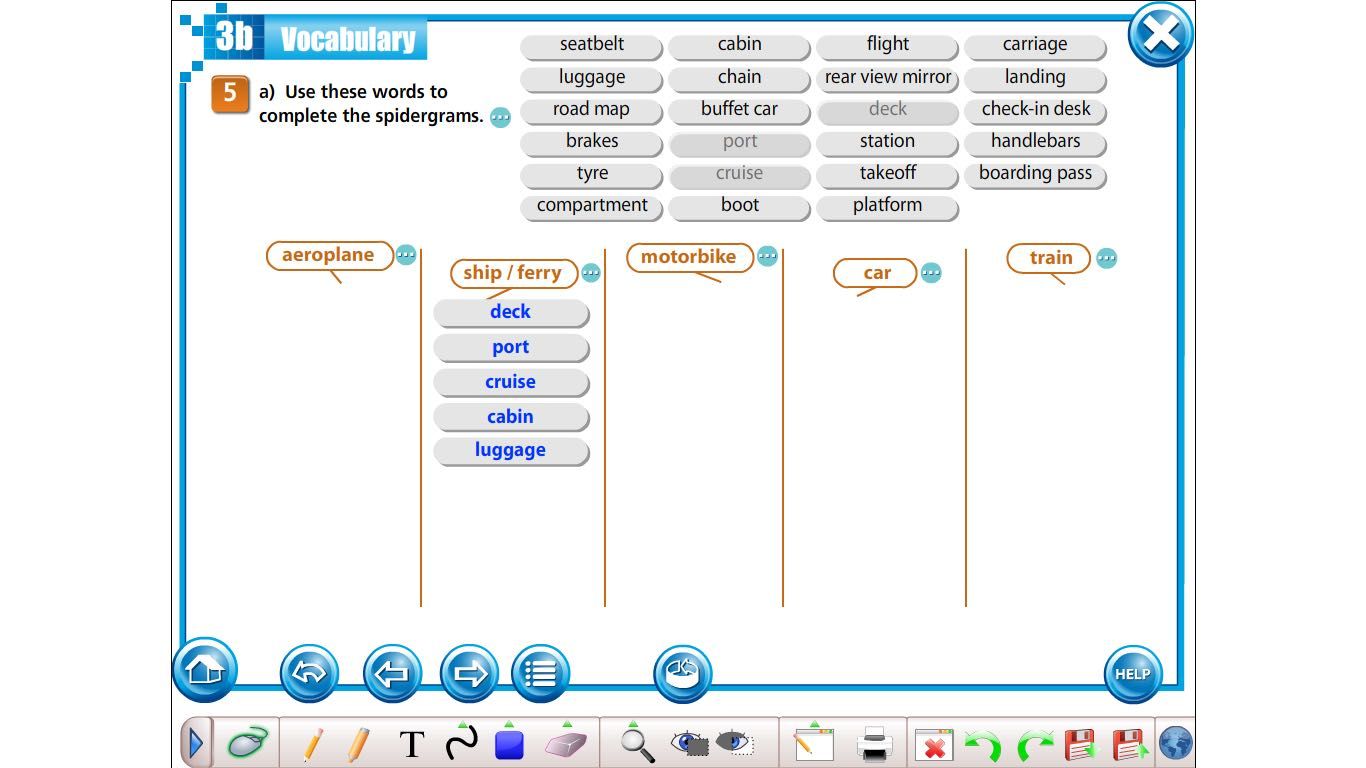The image size is (1366, 768).
Task: Click the hint dots next to ship / ferry
Action: click(x=591, y=273)
